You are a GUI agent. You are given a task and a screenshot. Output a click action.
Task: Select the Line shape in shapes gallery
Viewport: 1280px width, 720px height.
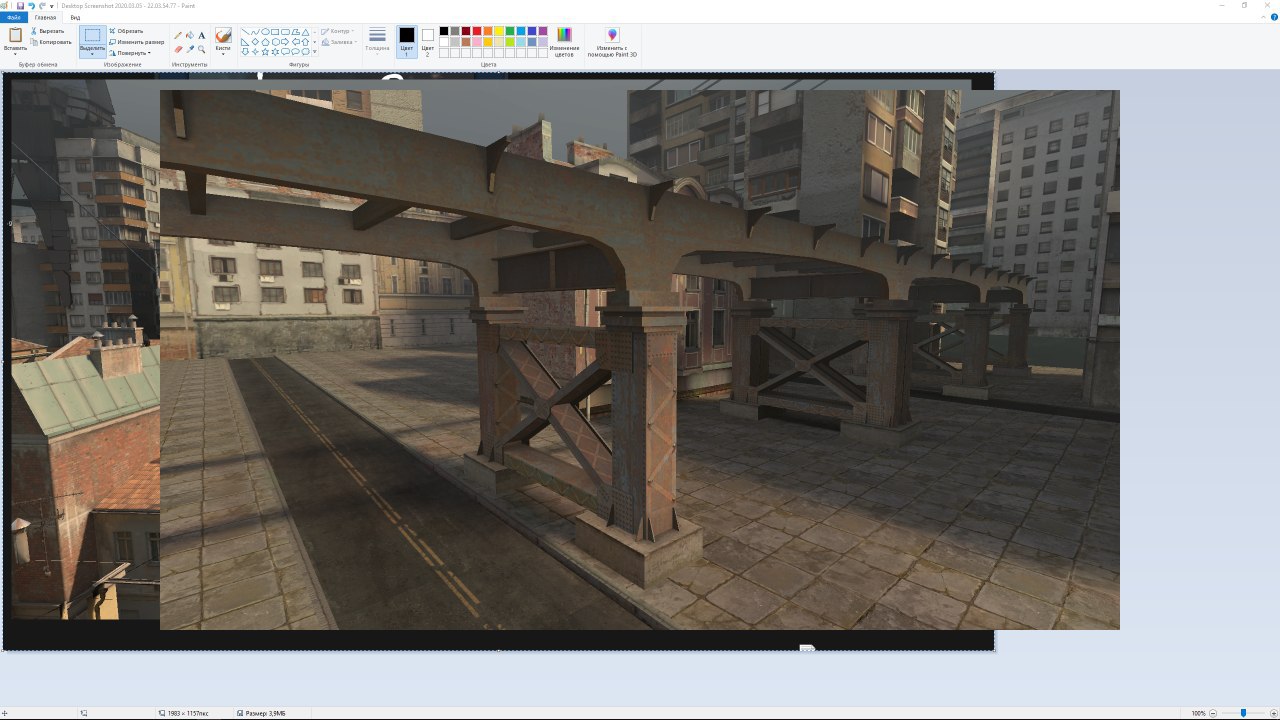[x=245, y=31]
